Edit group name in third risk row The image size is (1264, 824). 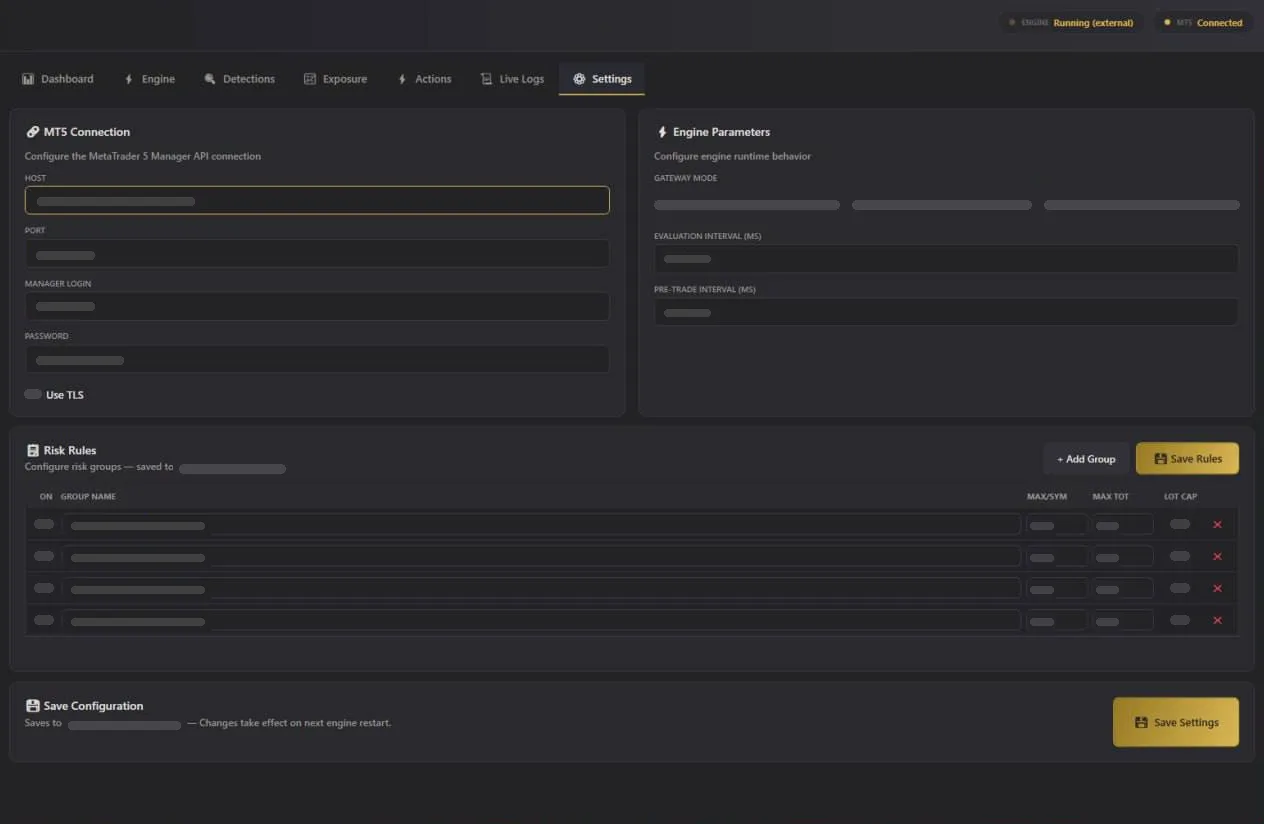click(541, 588)
